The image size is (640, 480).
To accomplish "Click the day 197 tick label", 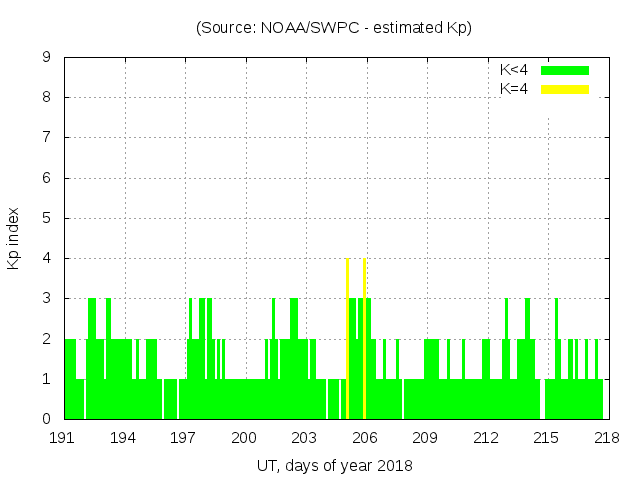I will [x=184, y=438].
